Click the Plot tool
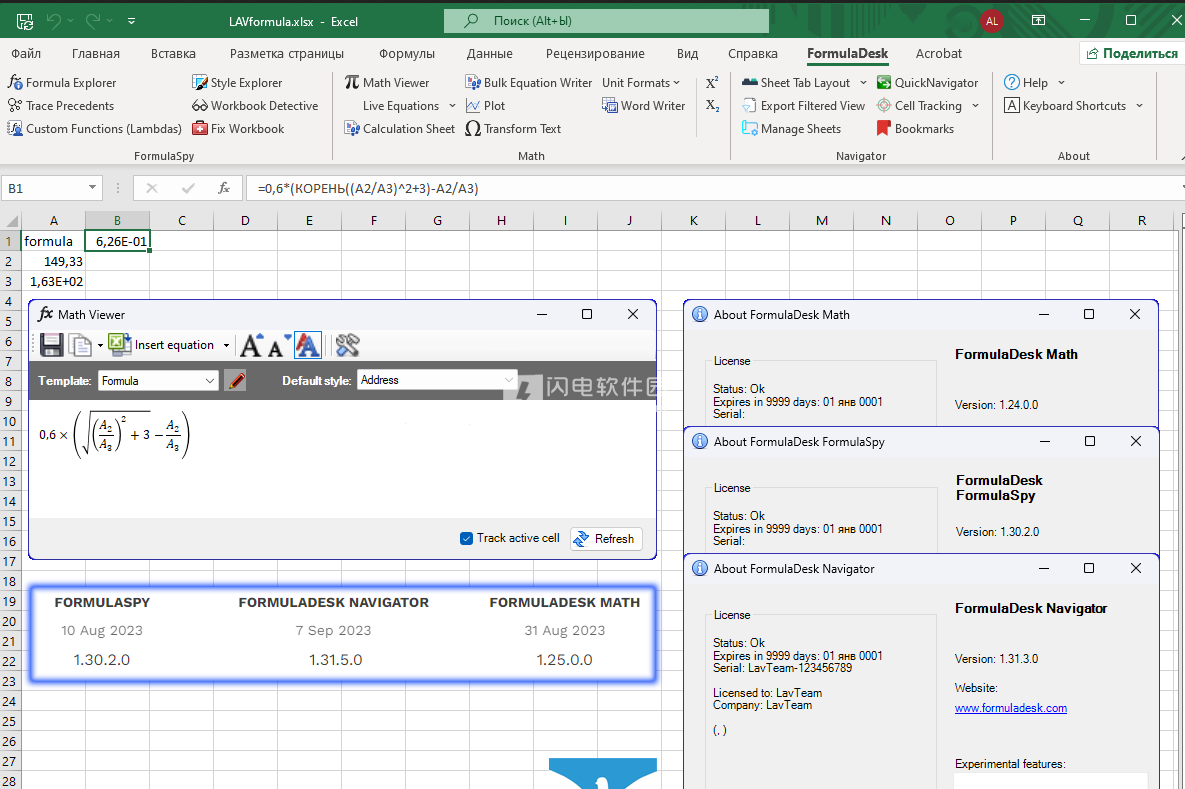The height and width of the screenshot is (789, 1185). pos(485,106)
